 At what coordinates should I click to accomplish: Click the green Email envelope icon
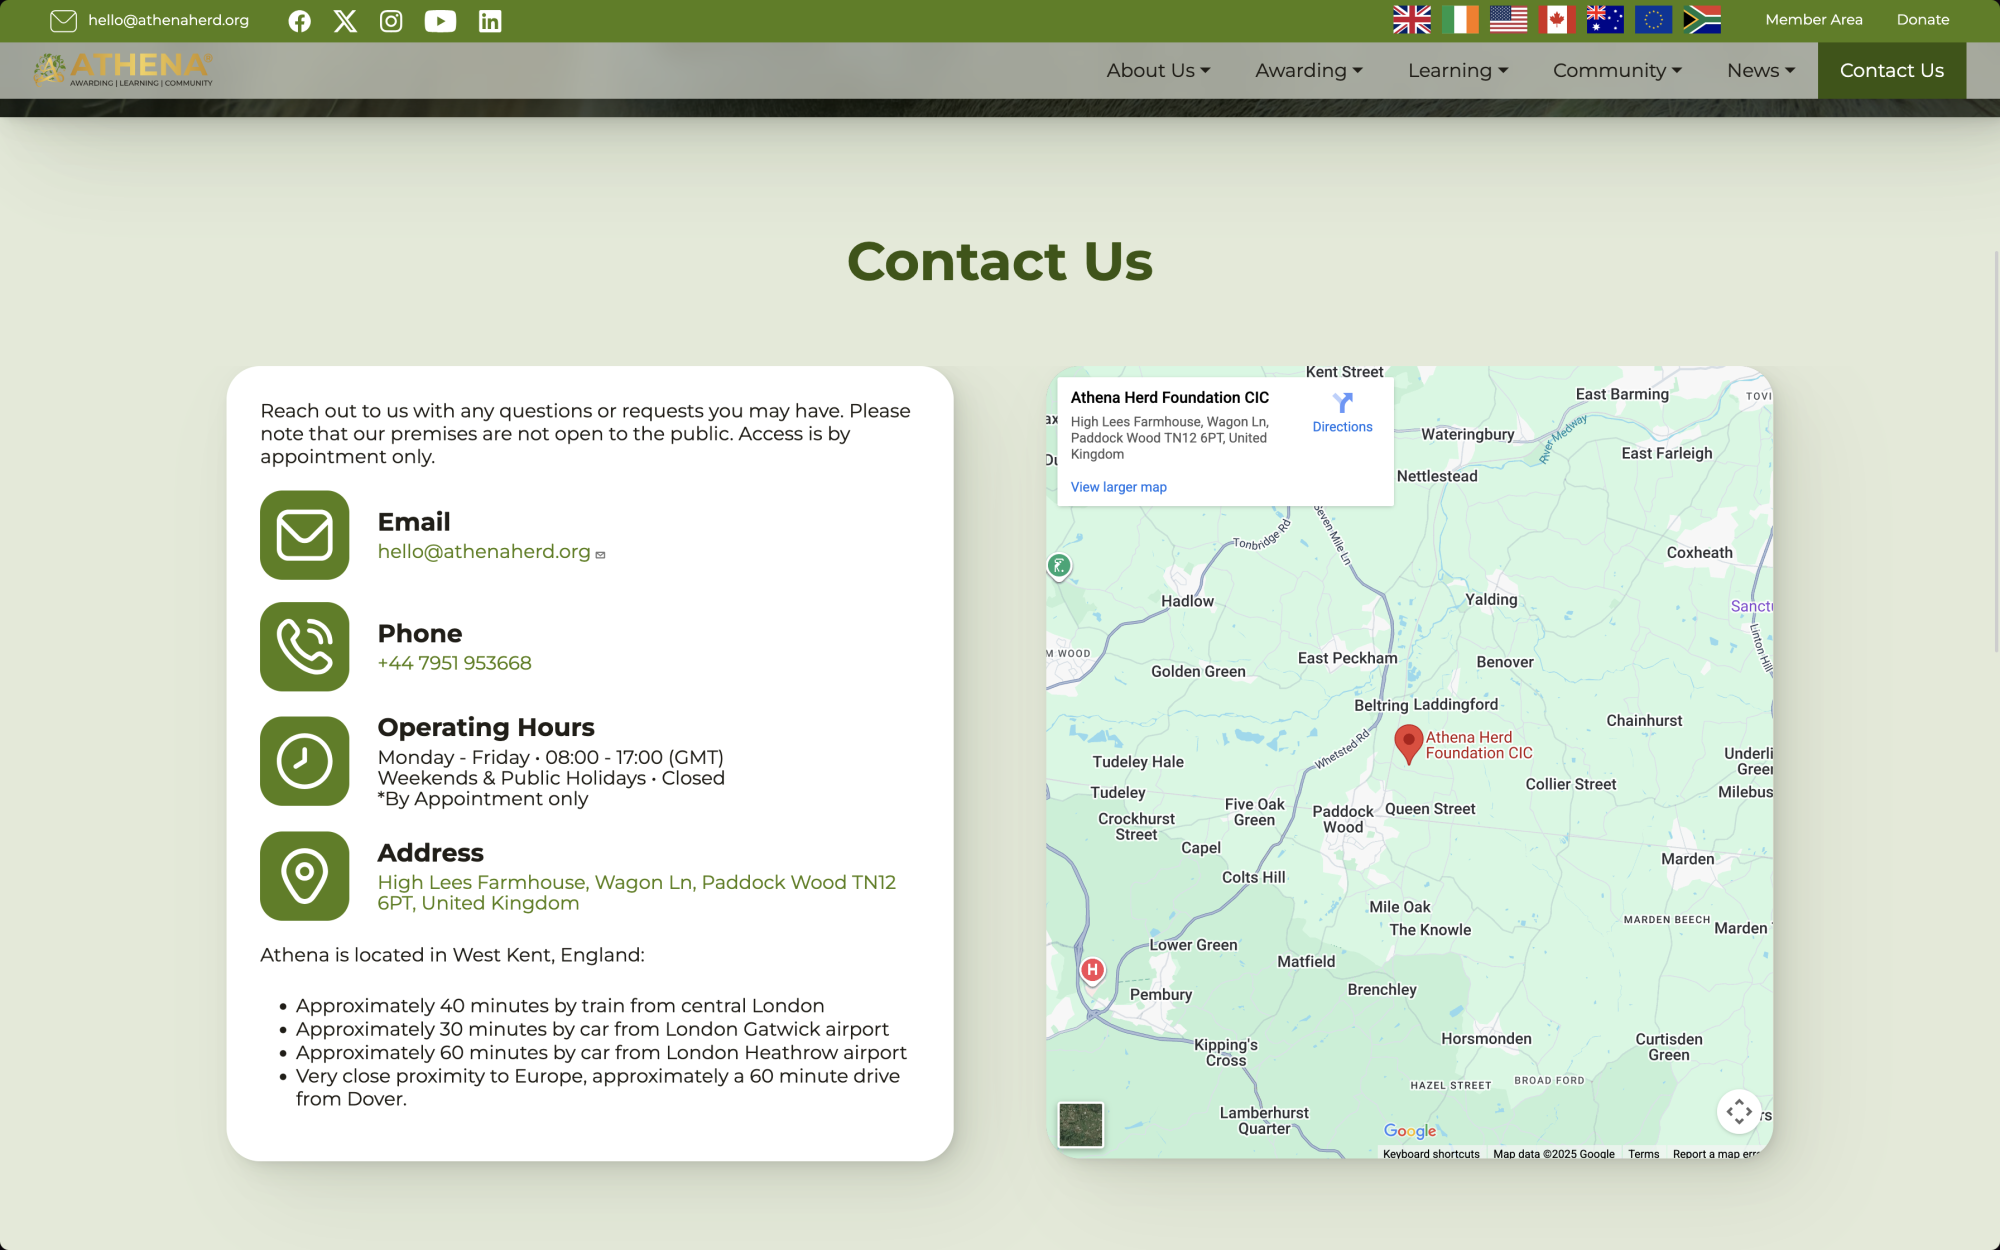coord(305,535)
